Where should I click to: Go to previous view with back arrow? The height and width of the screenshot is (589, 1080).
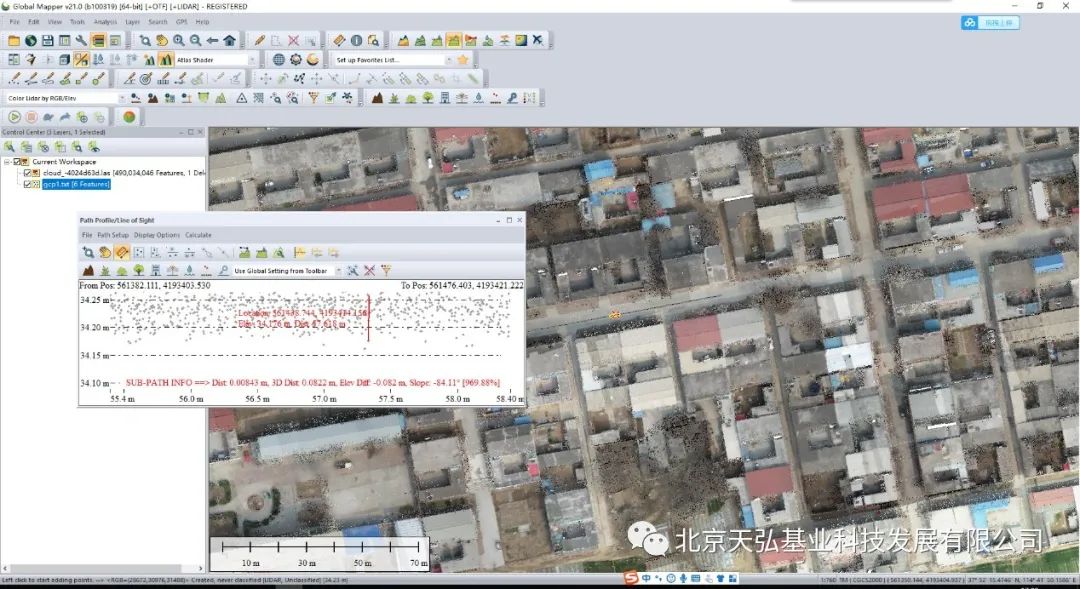212,41
